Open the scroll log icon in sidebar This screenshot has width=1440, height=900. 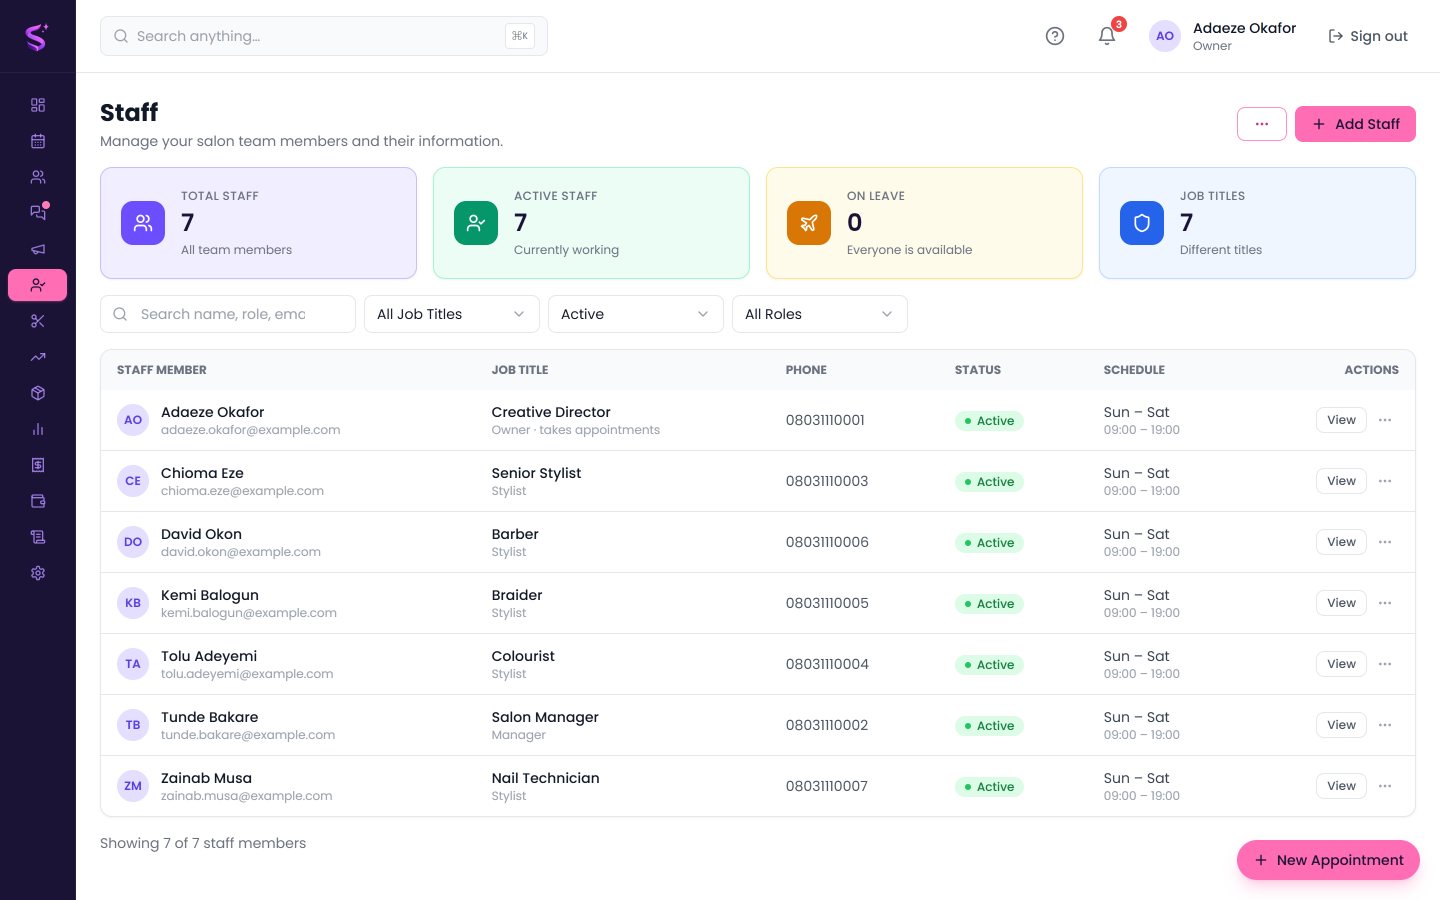pos(38,537)
